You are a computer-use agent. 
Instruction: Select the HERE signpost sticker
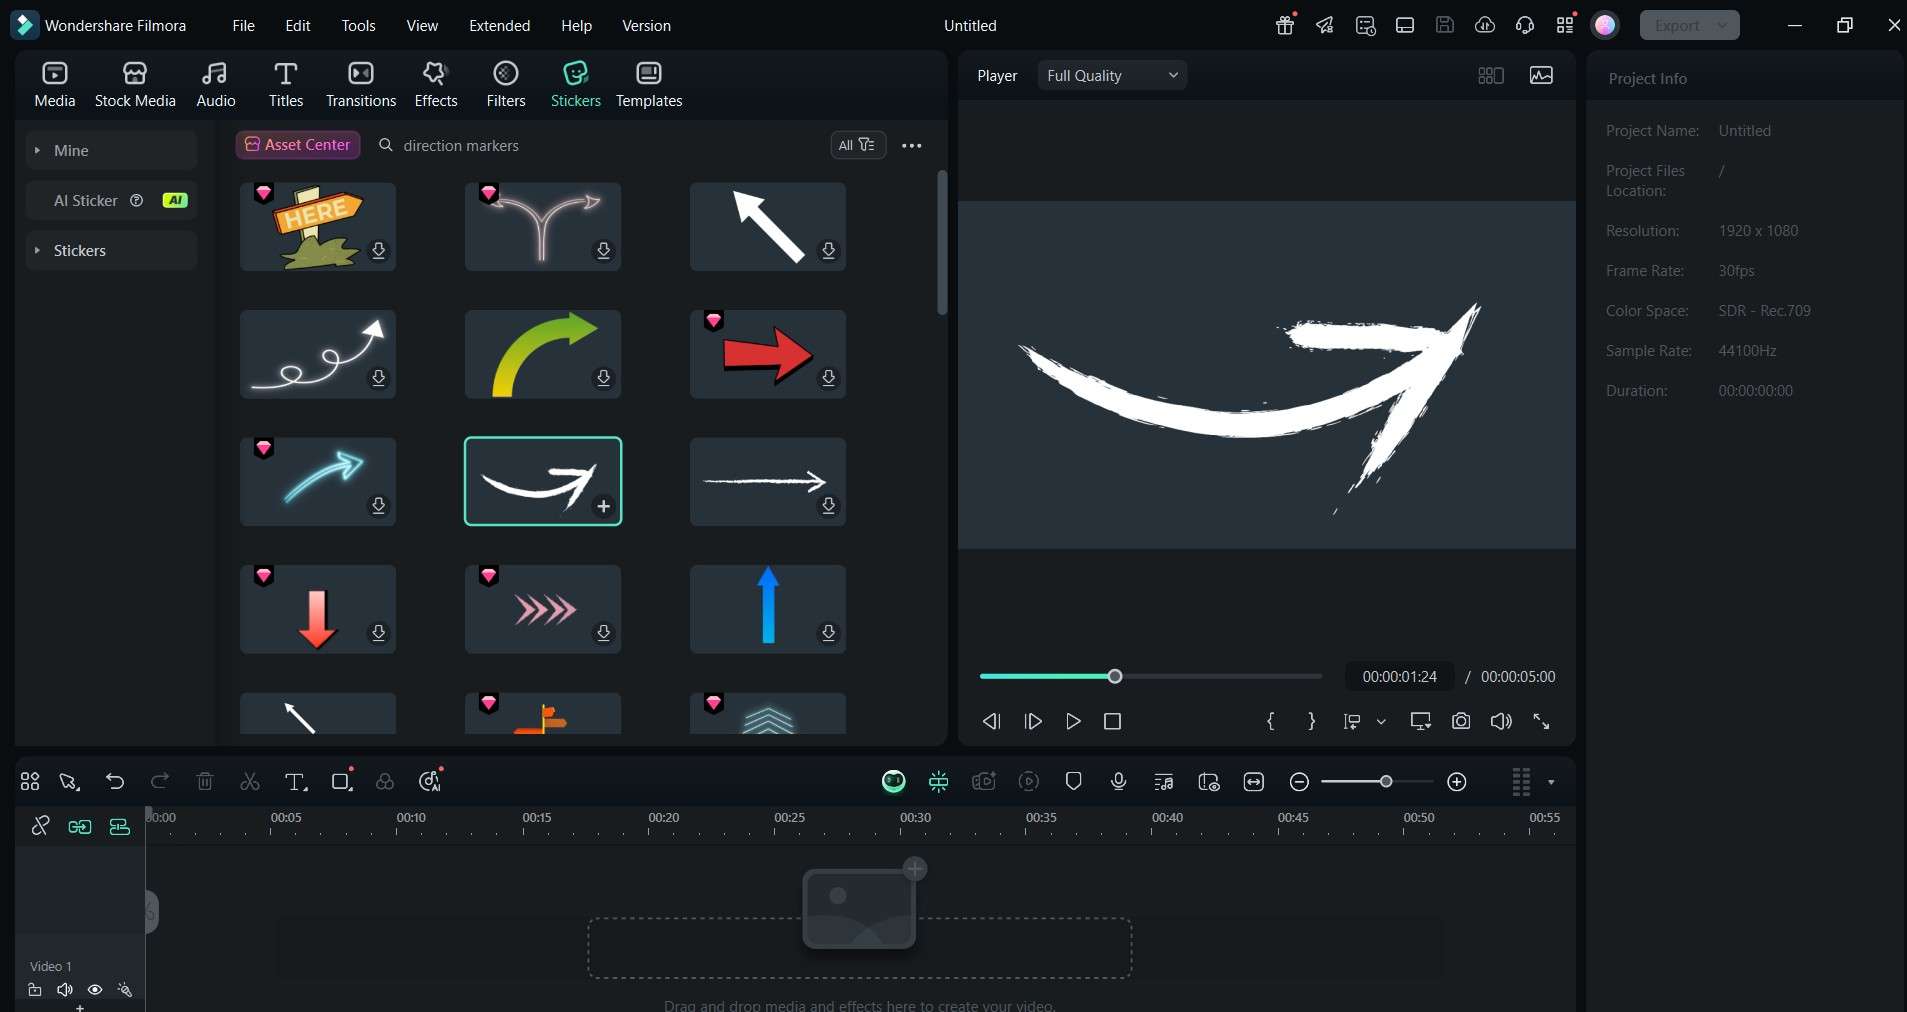(x=318, y=226)
